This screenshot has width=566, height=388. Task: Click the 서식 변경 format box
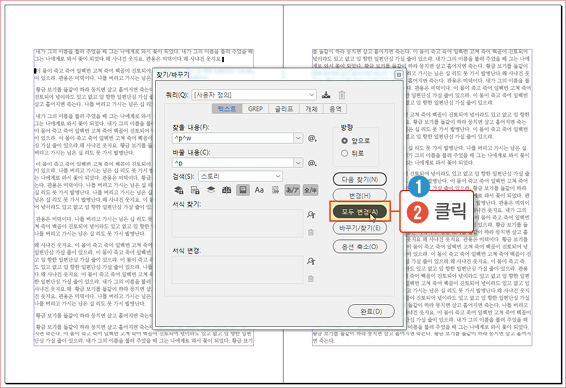coord(238,270)
